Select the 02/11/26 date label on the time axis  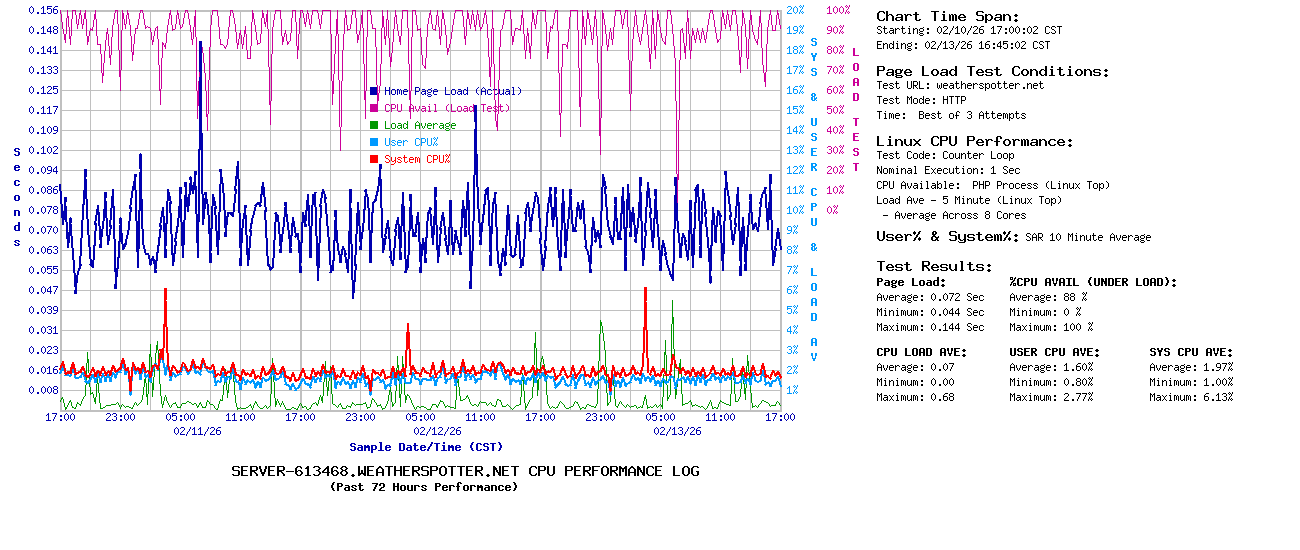[x=197, y=431]
